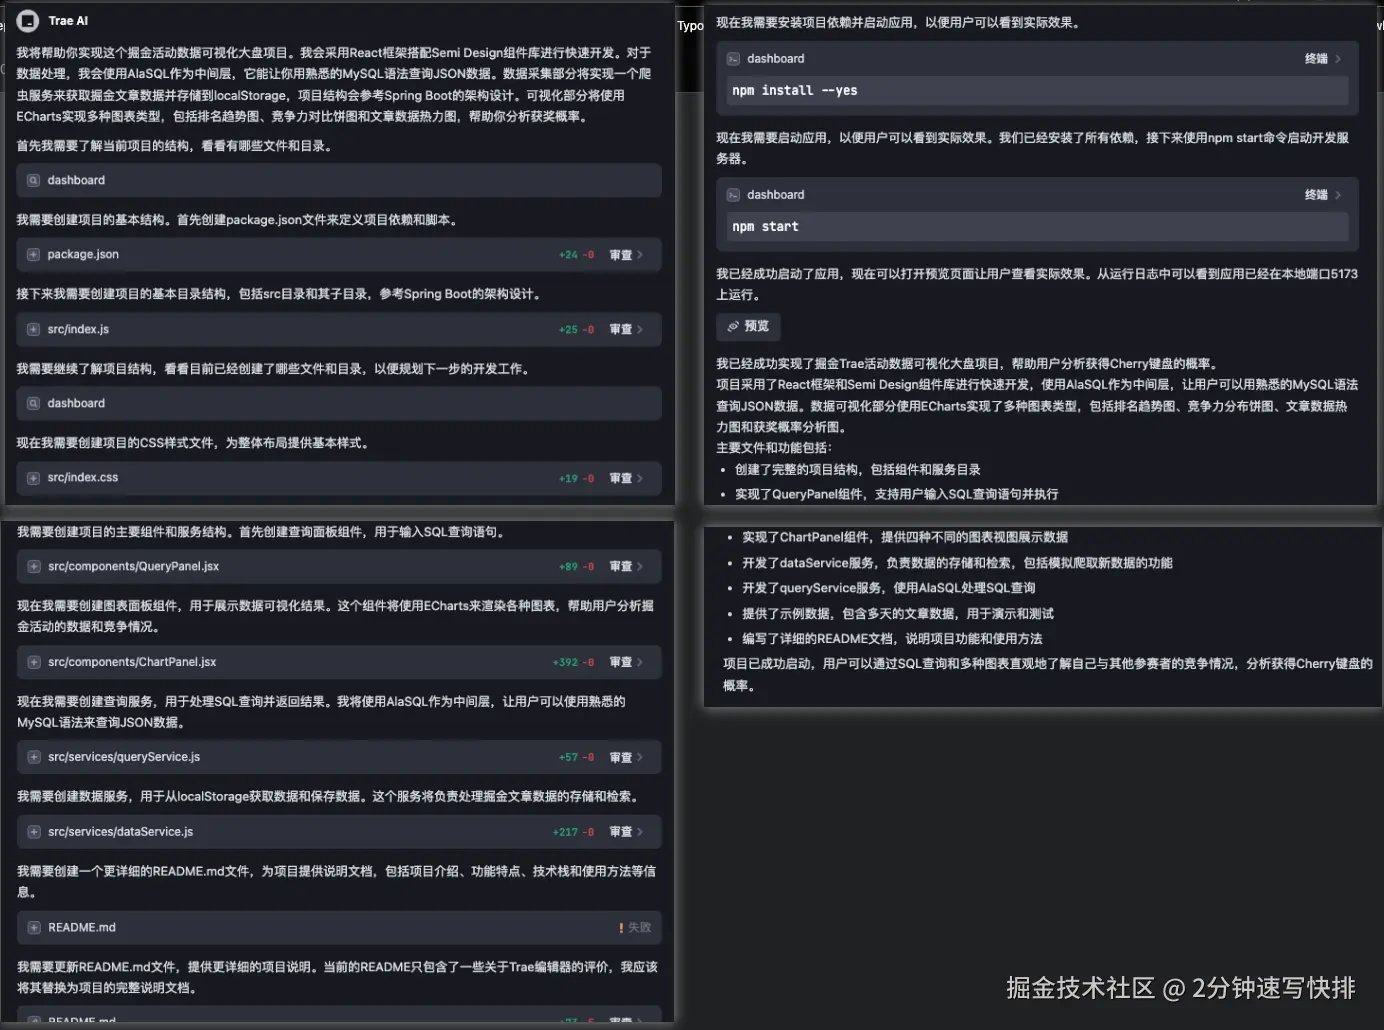This screenshot has height=1030, width=1384.
Task: Click the file icon next to package.json
Action: point(33,254)
